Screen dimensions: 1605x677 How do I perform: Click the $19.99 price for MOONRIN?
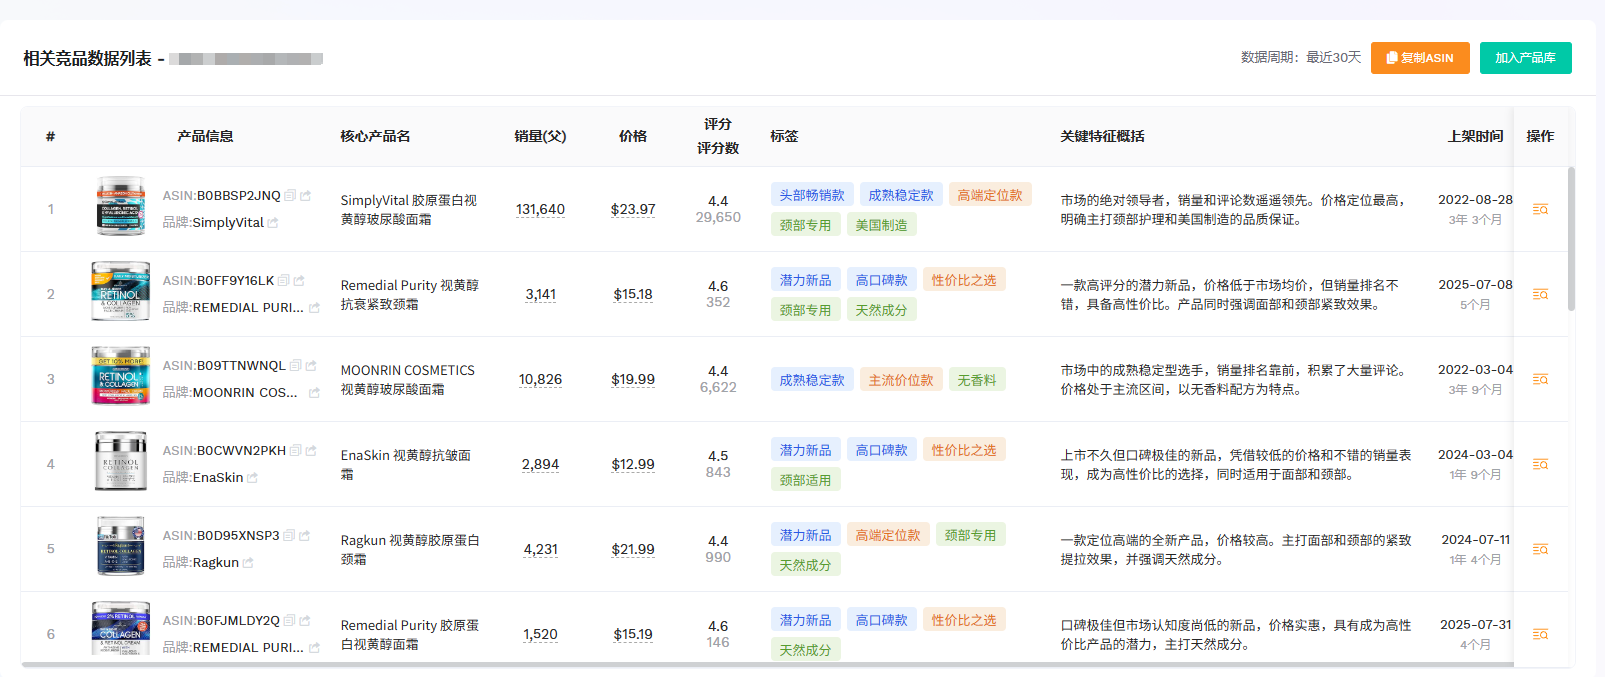pyautogui.click(x=633, y=379)
